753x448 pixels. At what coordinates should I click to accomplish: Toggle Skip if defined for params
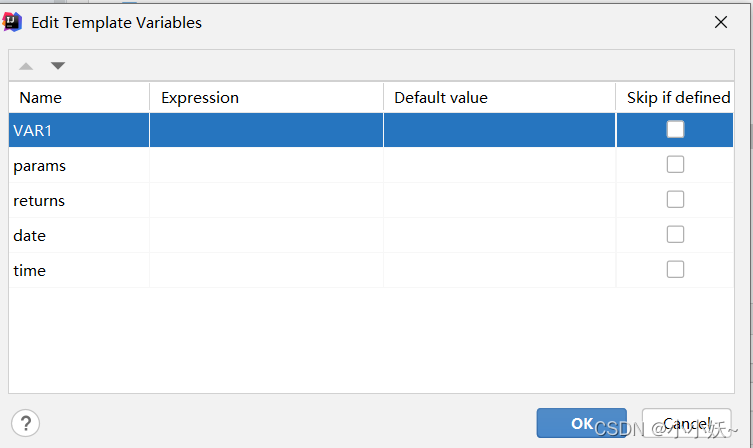[676, 164]
